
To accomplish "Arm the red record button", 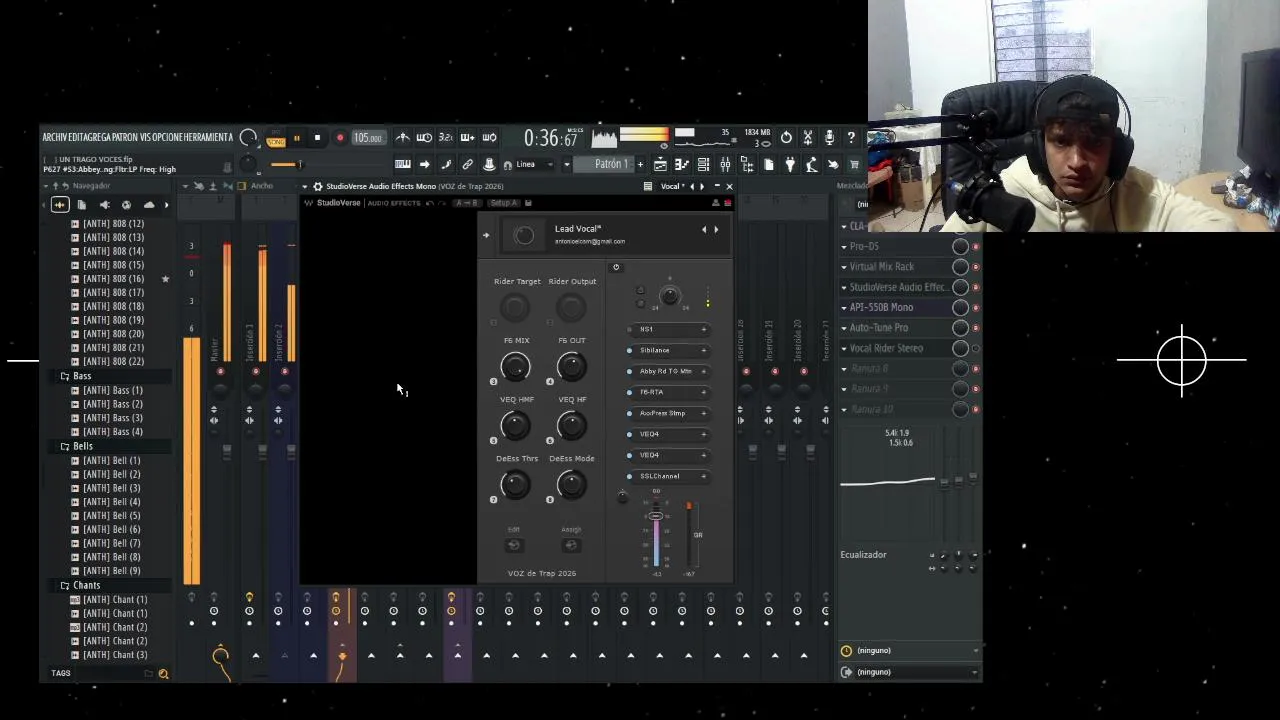I will [340, 138].
